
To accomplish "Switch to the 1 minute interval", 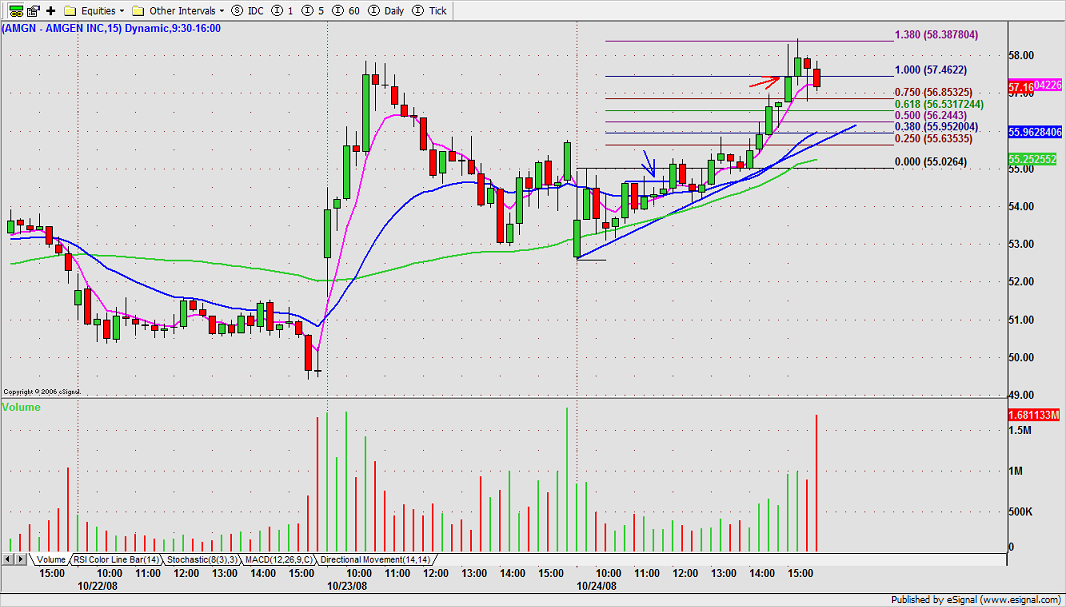I will 282,10.
